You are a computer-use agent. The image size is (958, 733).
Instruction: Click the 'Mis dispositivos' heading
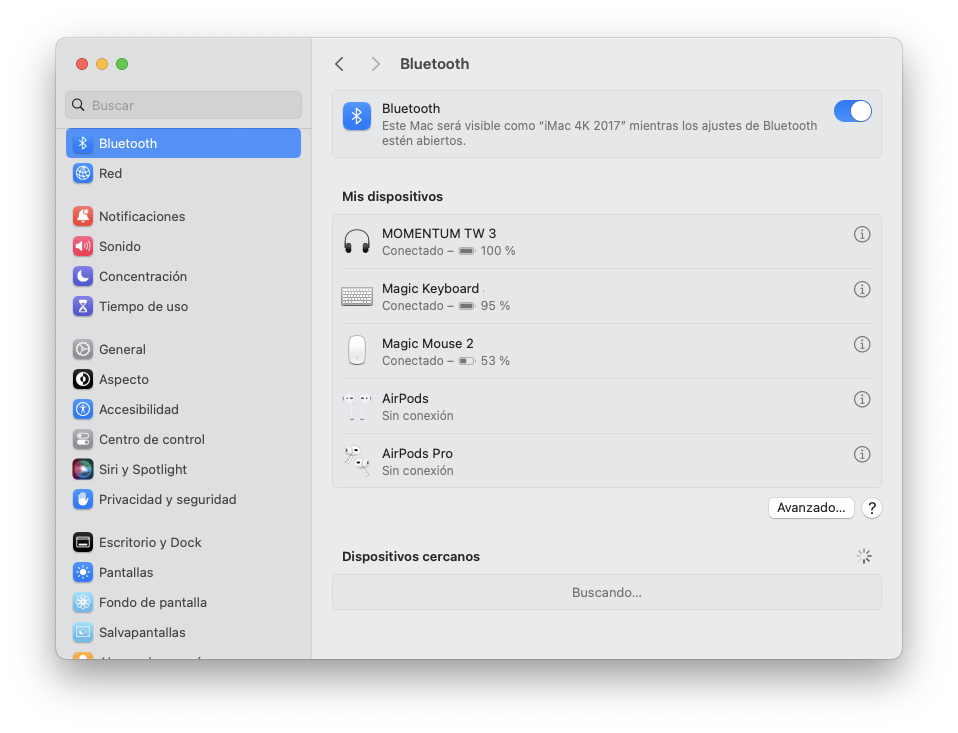392,196
